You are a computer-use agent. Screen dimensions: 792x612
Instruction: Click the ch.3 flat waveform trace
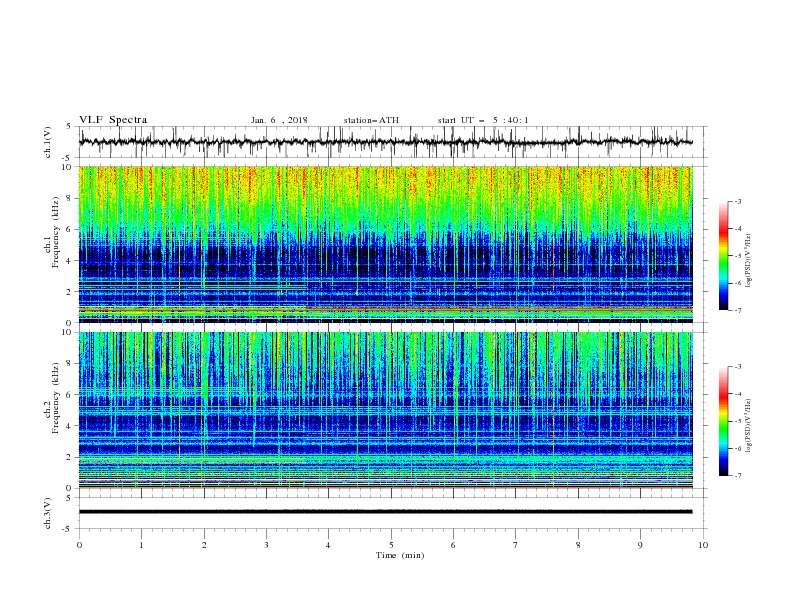385,512
